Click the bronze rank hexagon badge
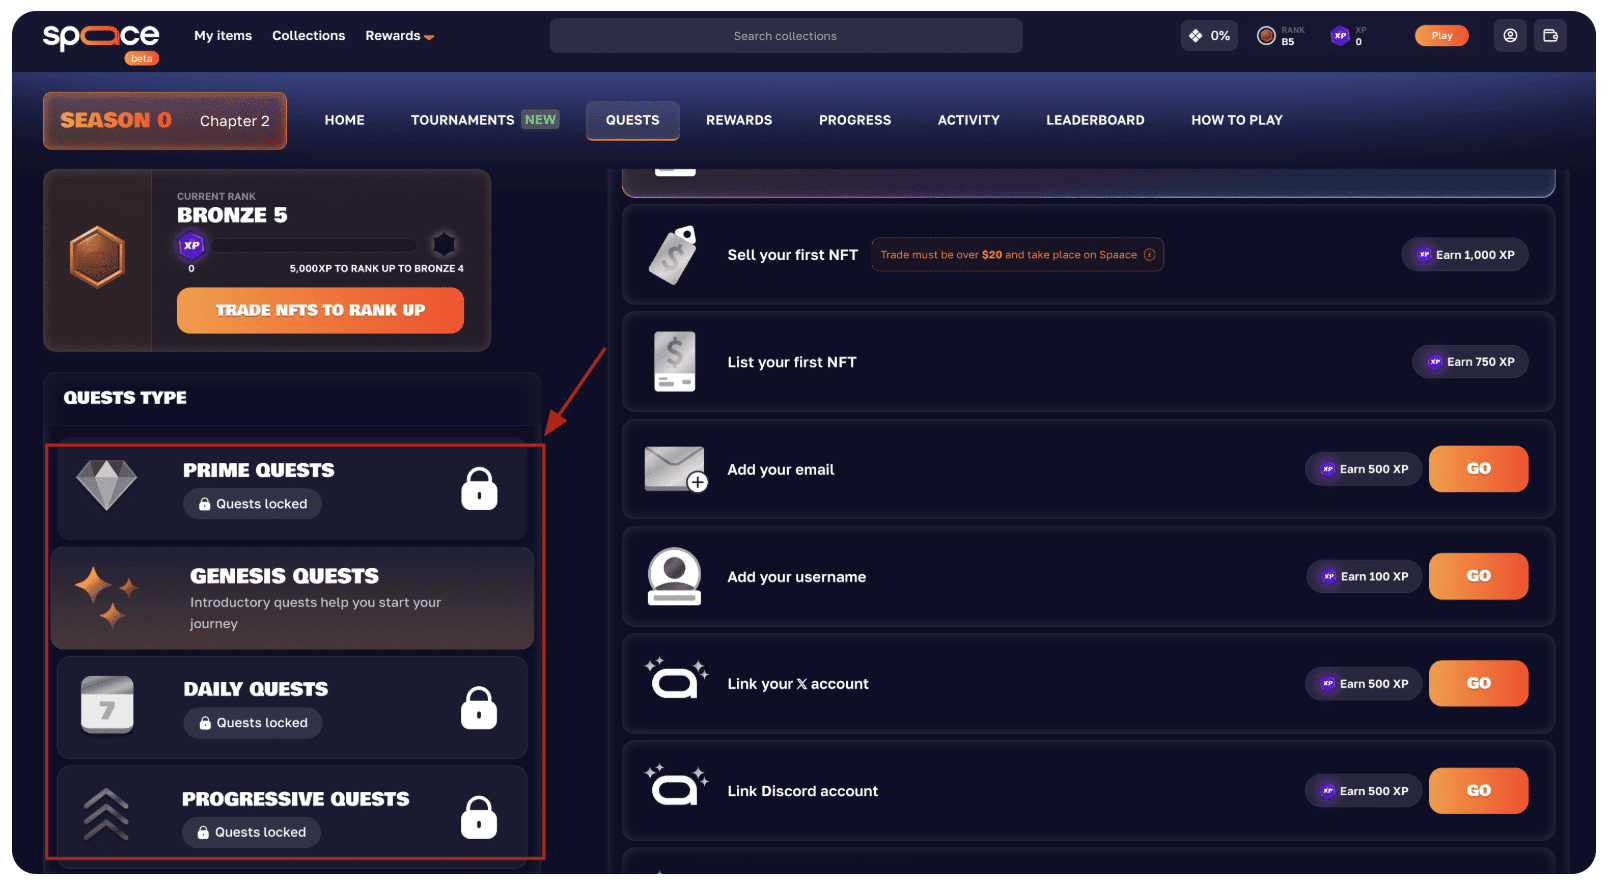 click(97, 257)
